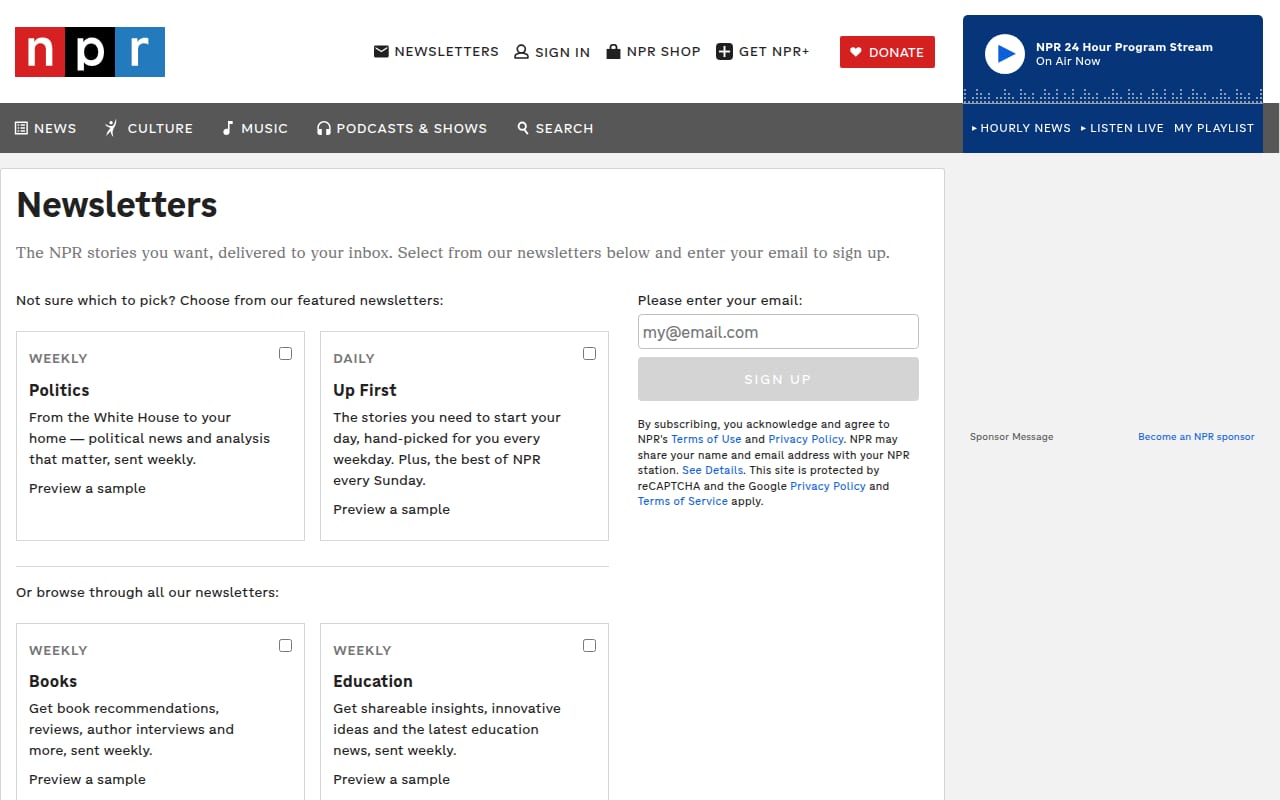Open the Google Privacy Policy link
Viewport: 1280px width, 800px height.
827,486
